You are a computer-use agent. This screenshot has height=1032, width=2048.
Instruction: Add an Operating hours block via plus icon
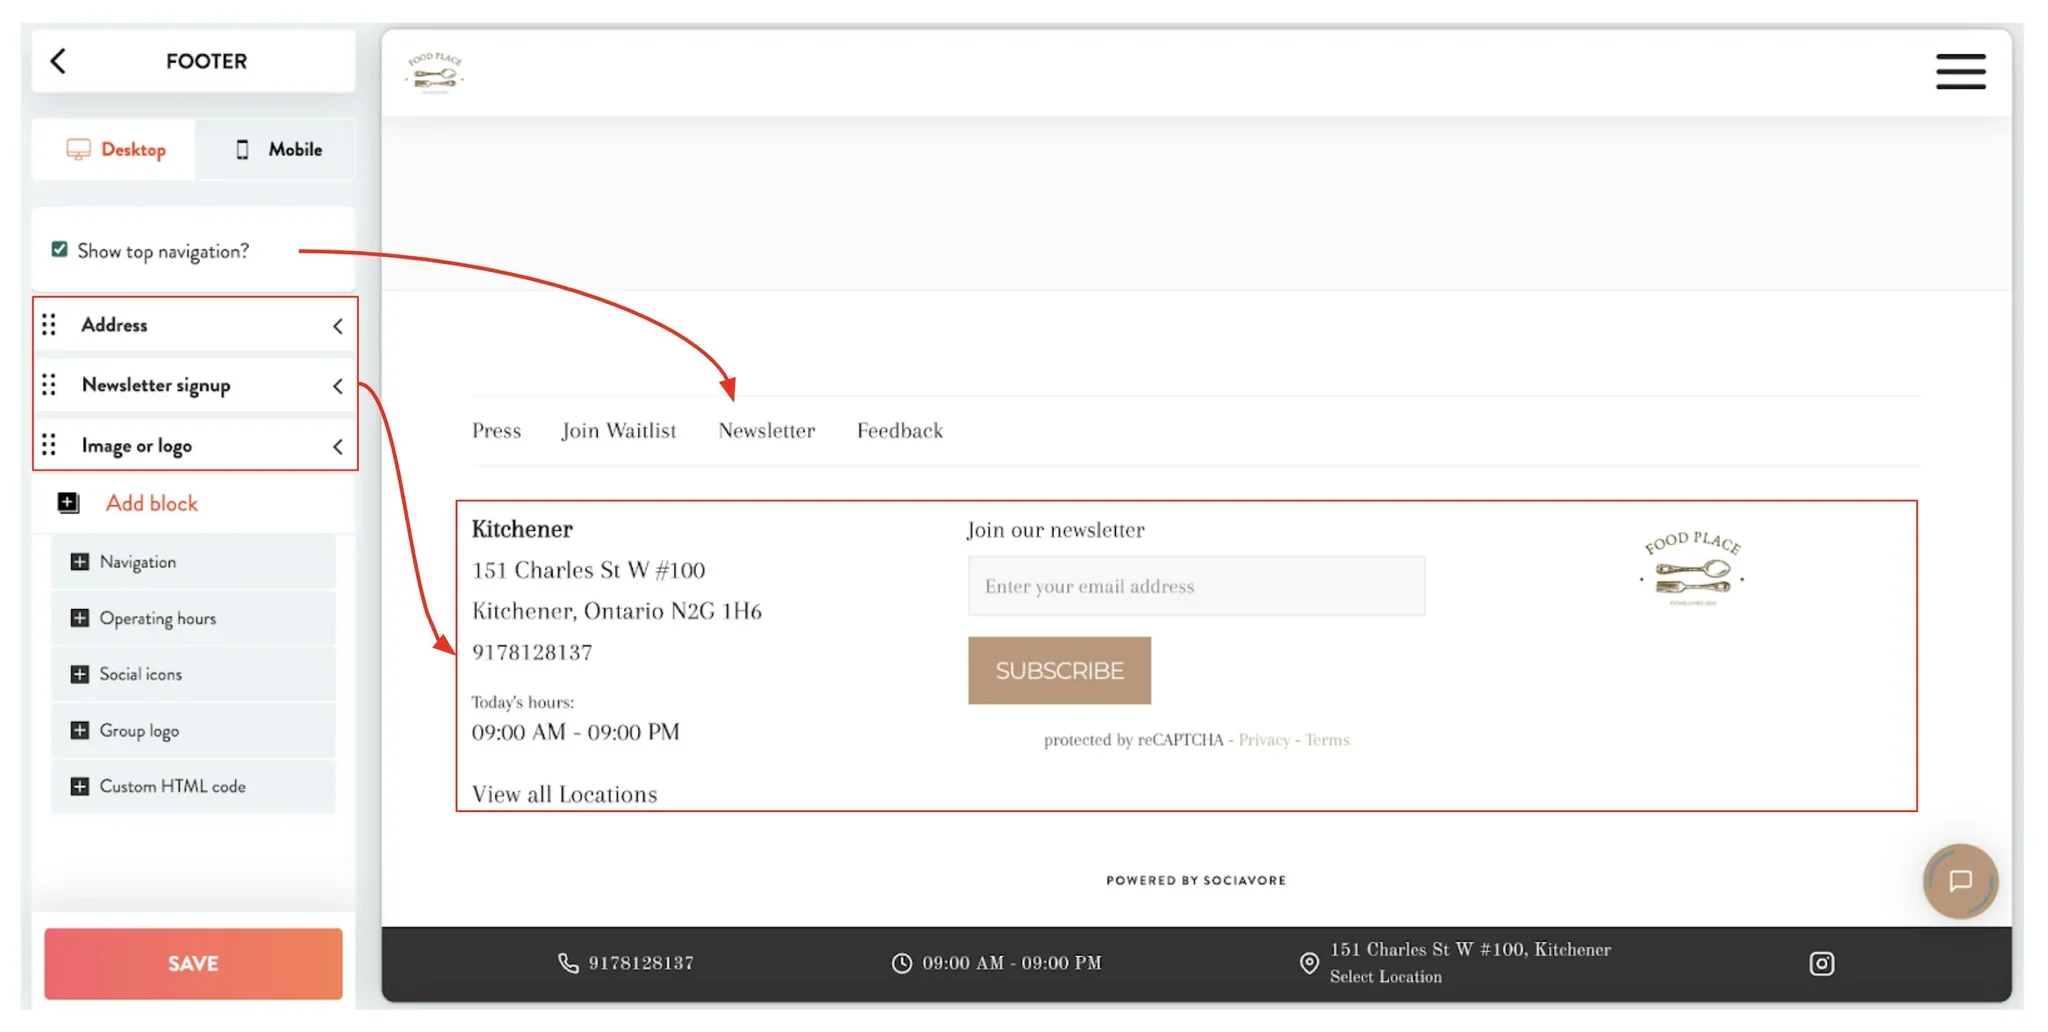pos(80,618)
